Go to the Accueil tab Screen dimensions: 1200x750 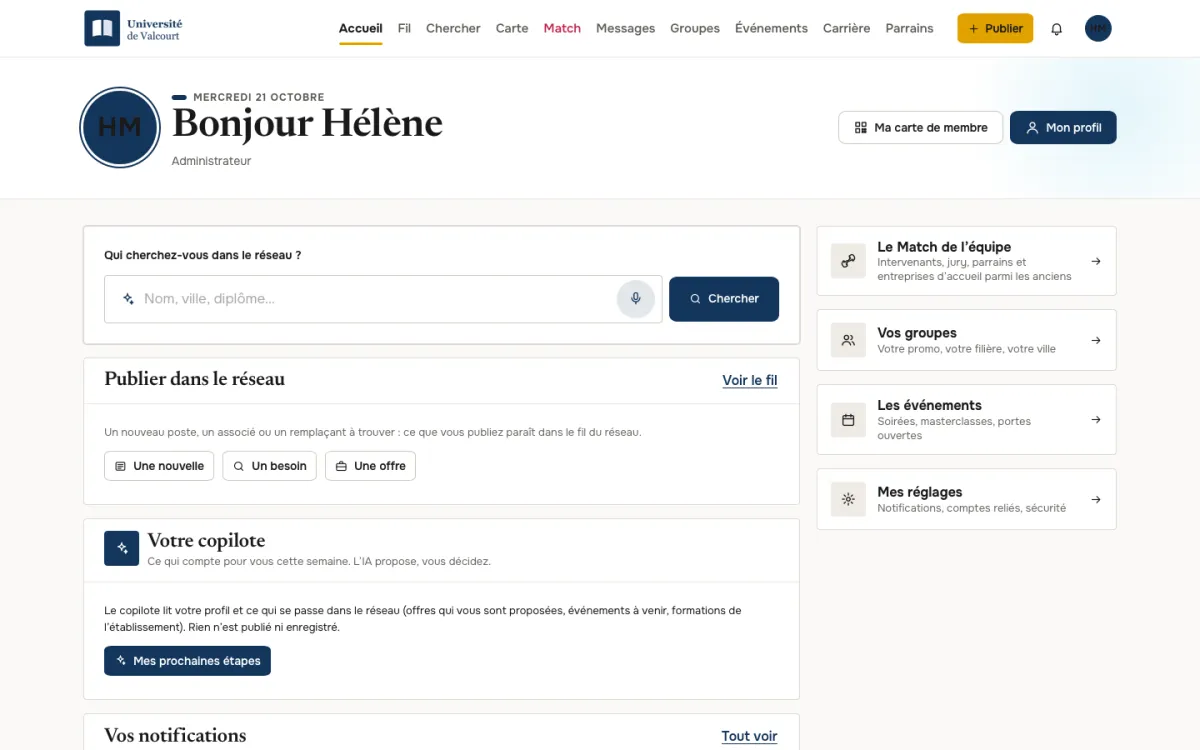coord(361,29)
